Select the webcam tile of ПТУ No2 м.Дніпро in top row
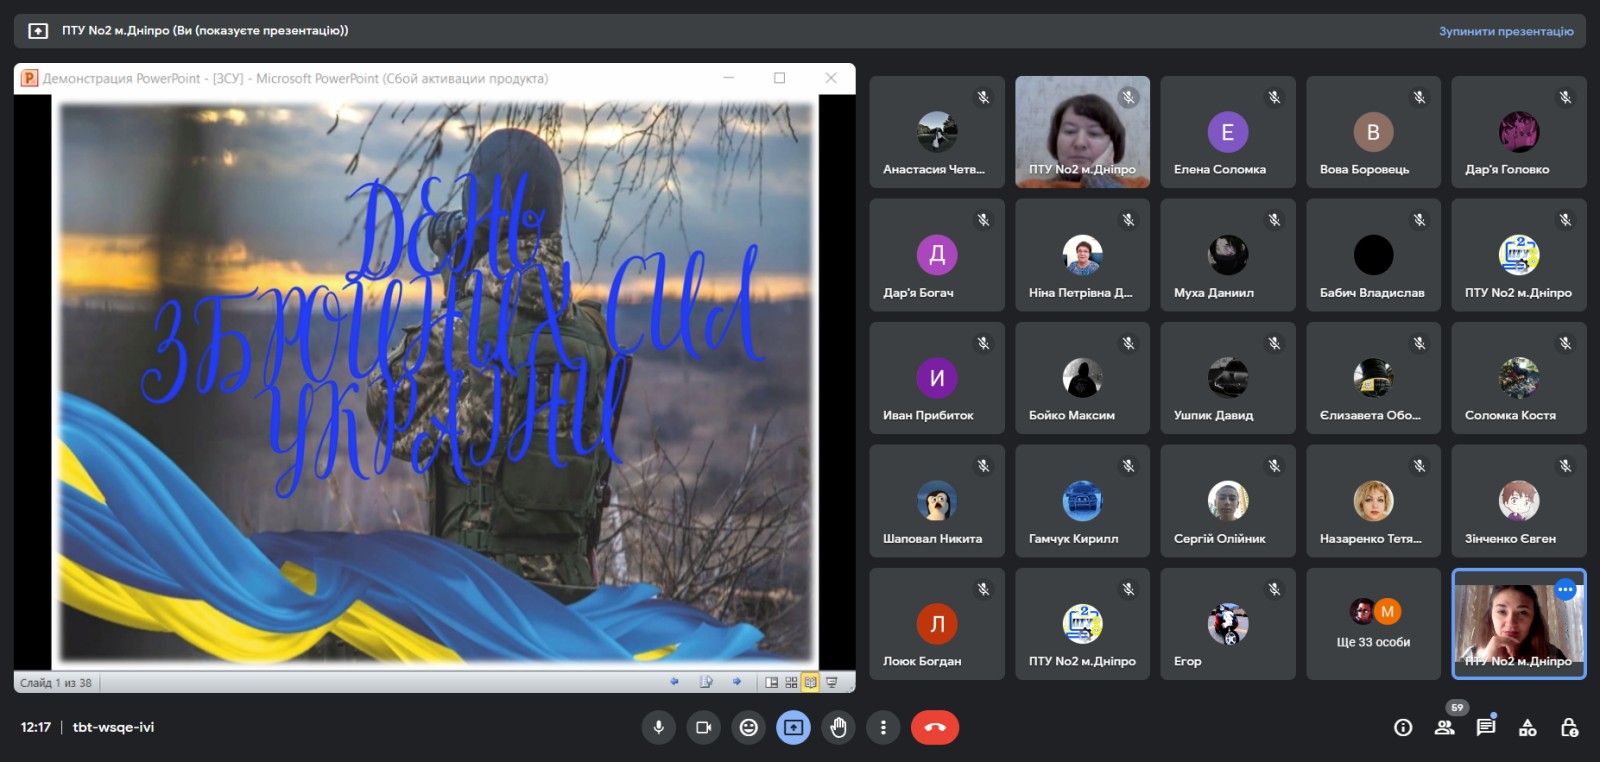Viewport: 1600px width, 762px height. [x=1082, y=132]
